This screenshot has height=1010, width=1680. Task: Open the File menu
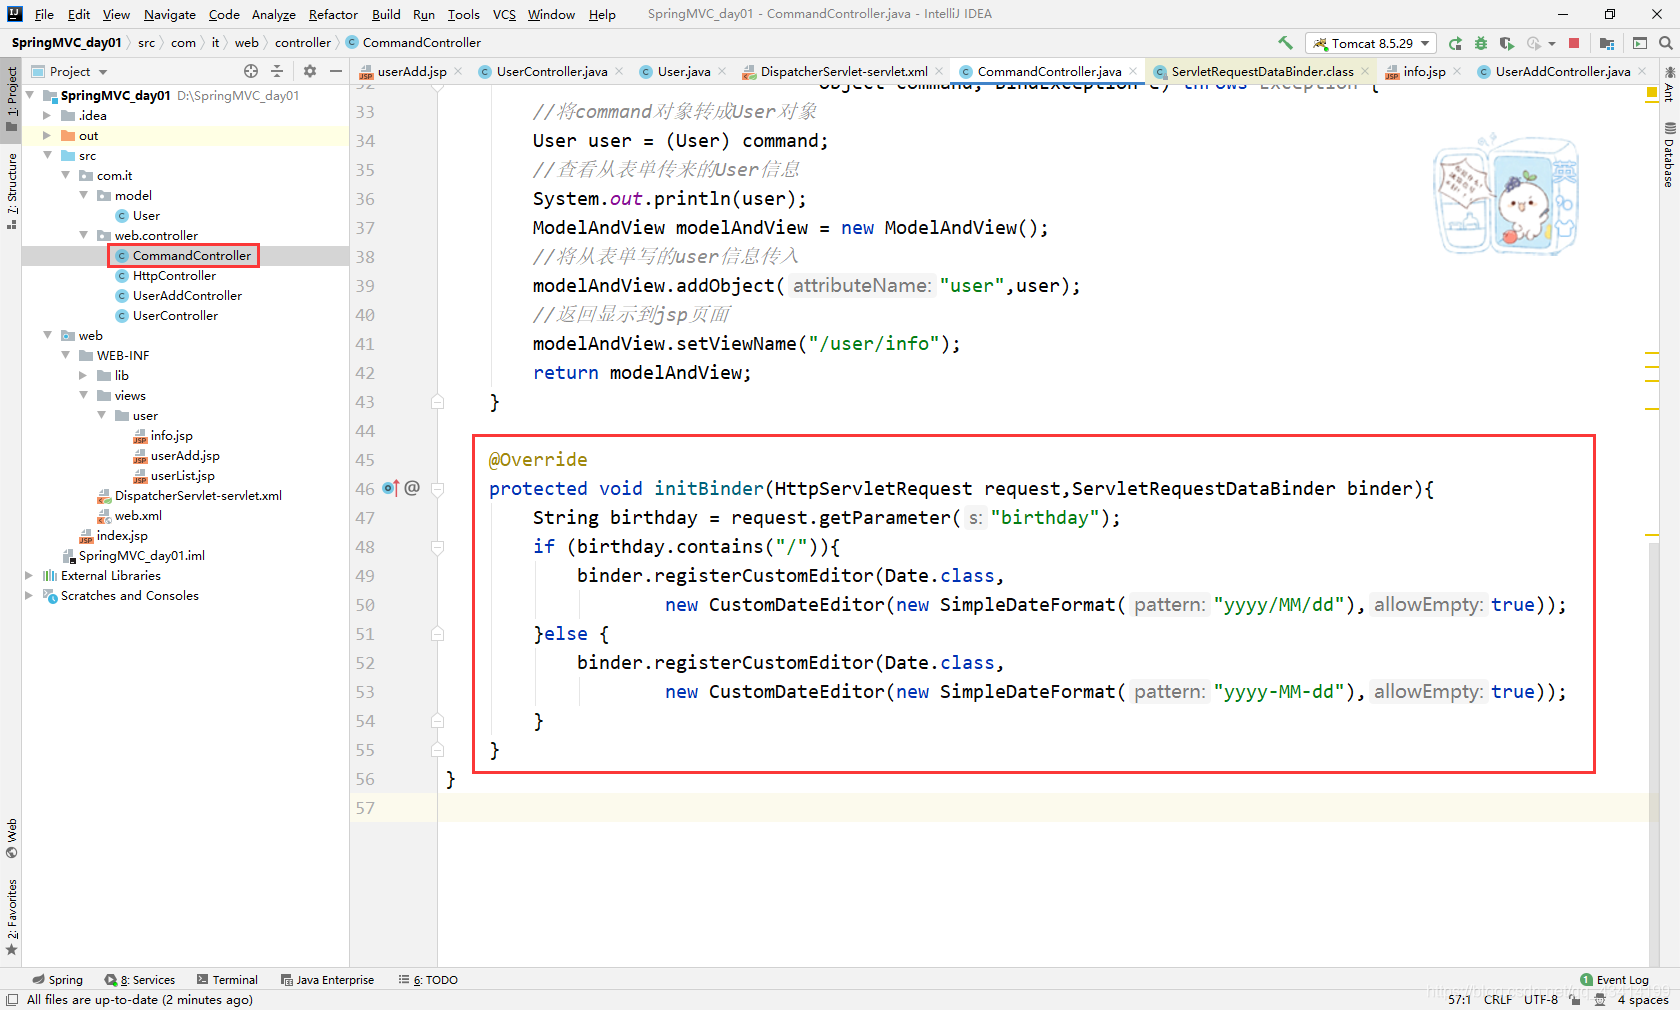click(44, 14)
